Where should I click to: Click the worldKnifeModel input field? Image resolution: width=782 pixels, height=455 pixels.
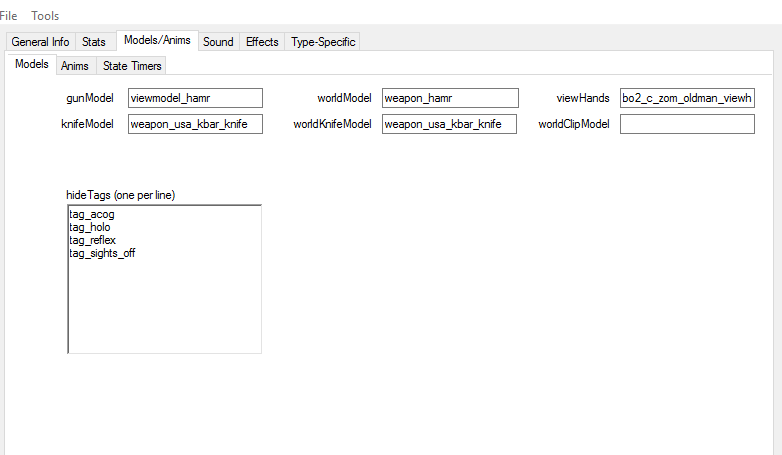449,124
